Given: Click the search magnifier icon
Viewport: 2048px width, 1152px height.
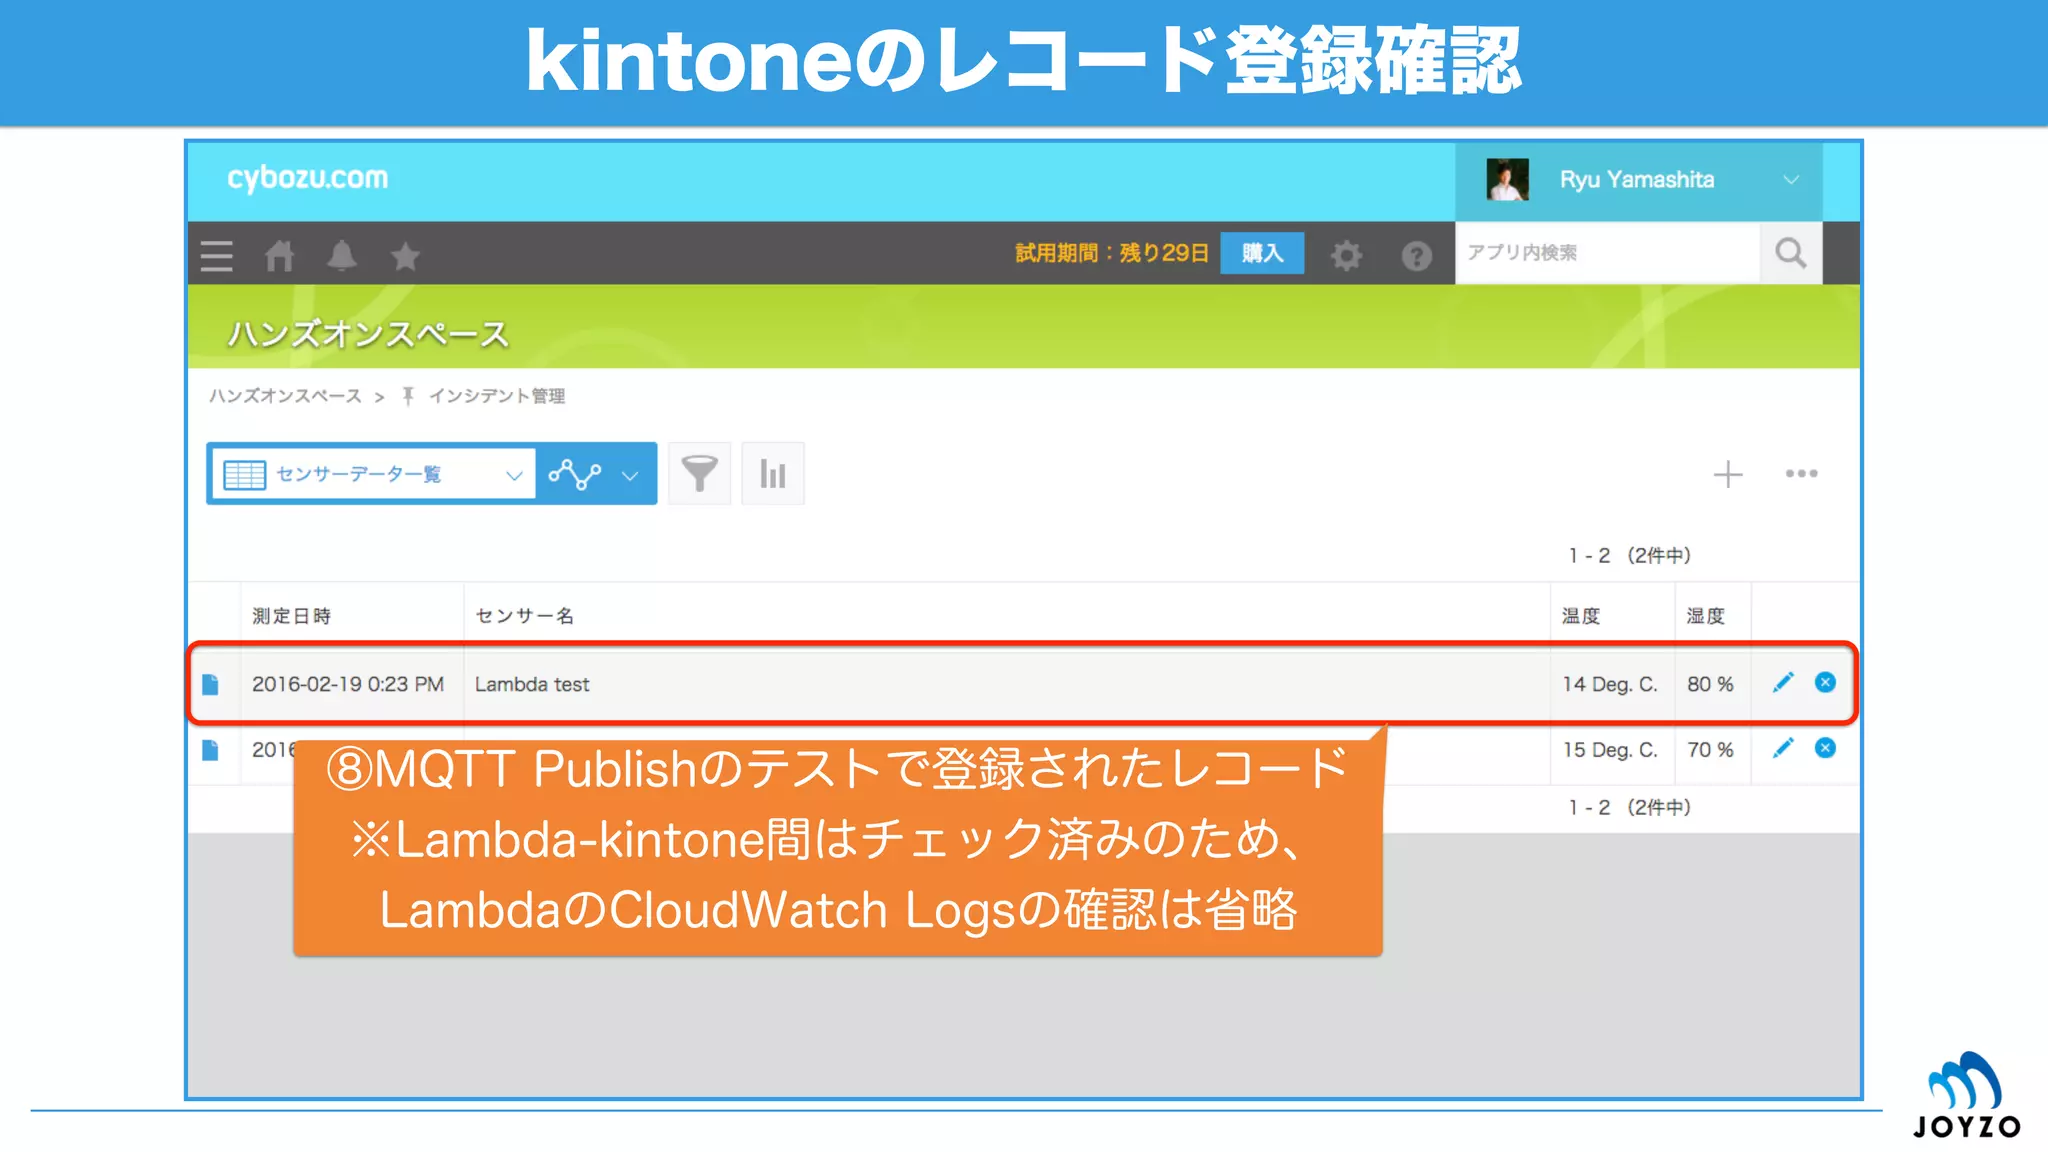Looking at the screenshot, I should [x=1790, y=253].
